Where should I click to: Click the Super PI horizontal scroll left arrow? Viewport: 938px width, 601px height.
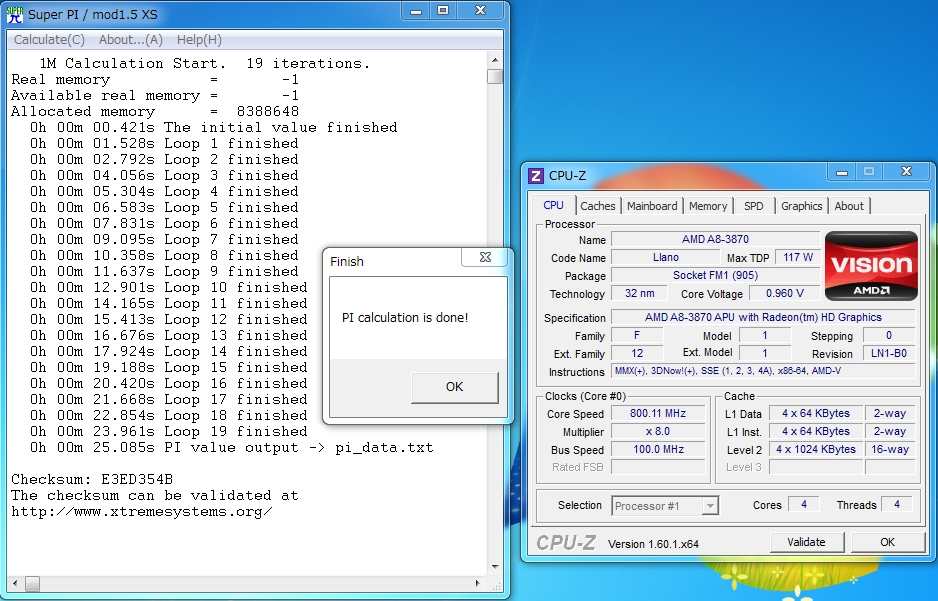[15, 583]
